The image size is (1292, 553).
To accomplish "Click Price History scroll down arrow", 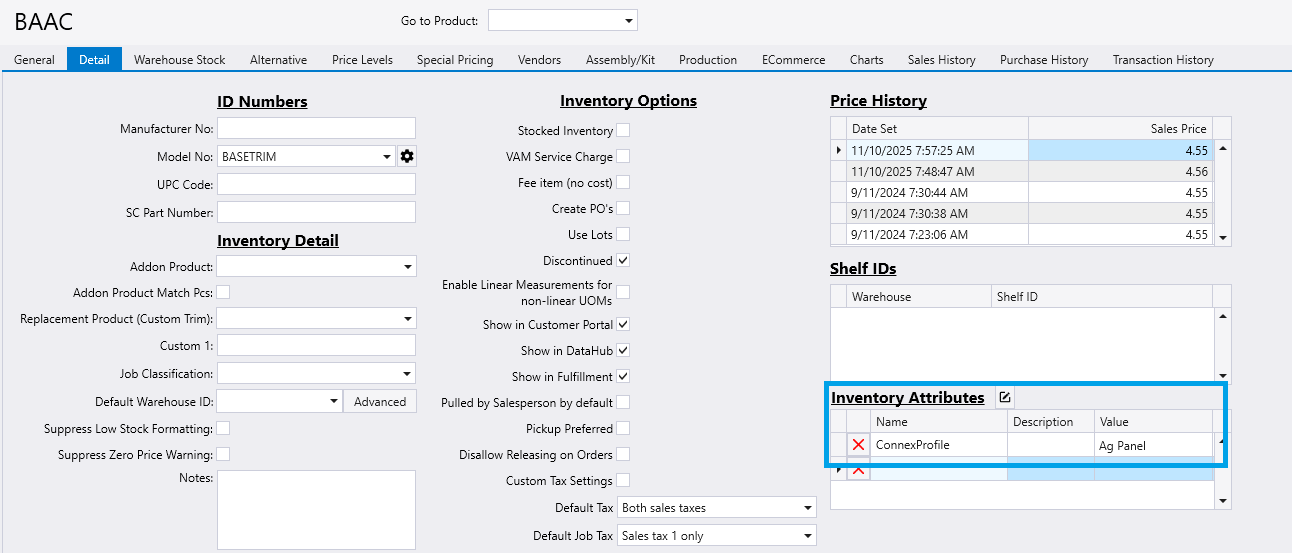I will [x=1222, y=237].
